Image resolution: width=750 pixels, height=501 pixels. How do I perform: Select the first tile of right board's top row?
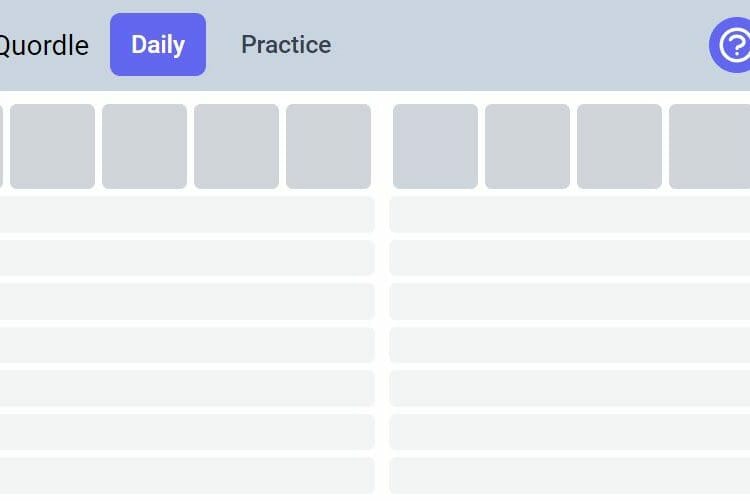click(435, 146)
